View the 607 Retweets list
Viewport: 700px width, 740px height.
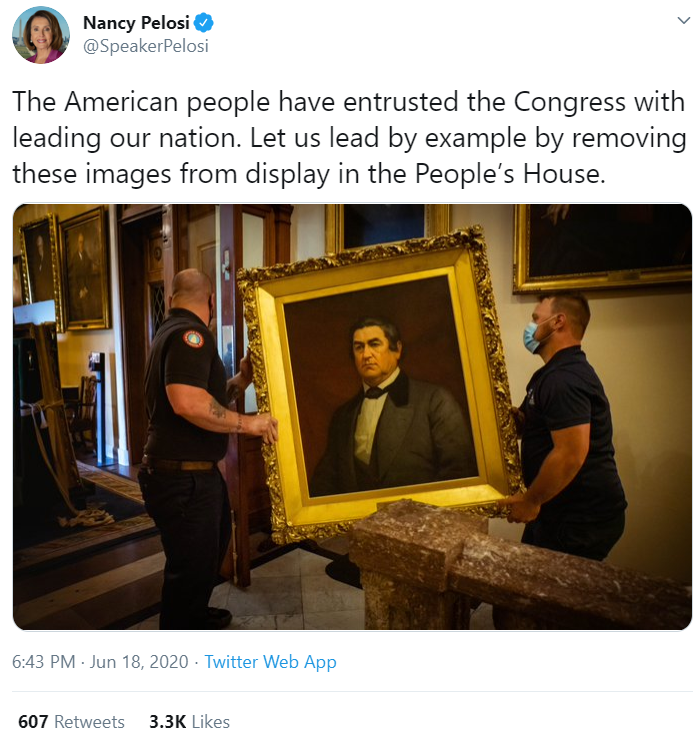[x=71, y=722]
